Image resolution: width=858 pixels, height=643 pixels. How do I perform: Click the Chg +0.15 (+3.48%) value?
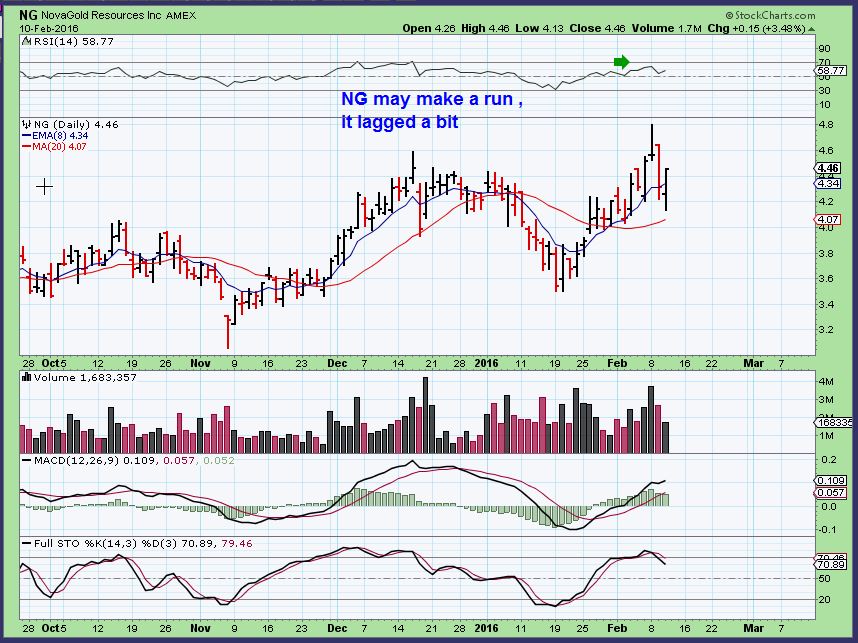point(756,28)
